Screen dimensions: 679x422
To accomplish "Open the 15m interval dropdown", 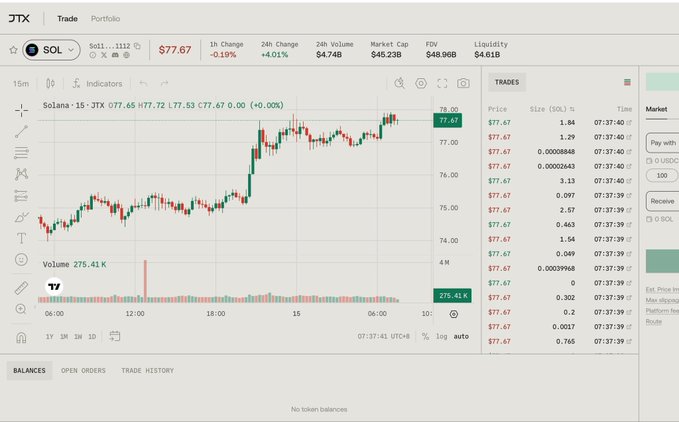I will pyautogui.click(x=21, y=84).
